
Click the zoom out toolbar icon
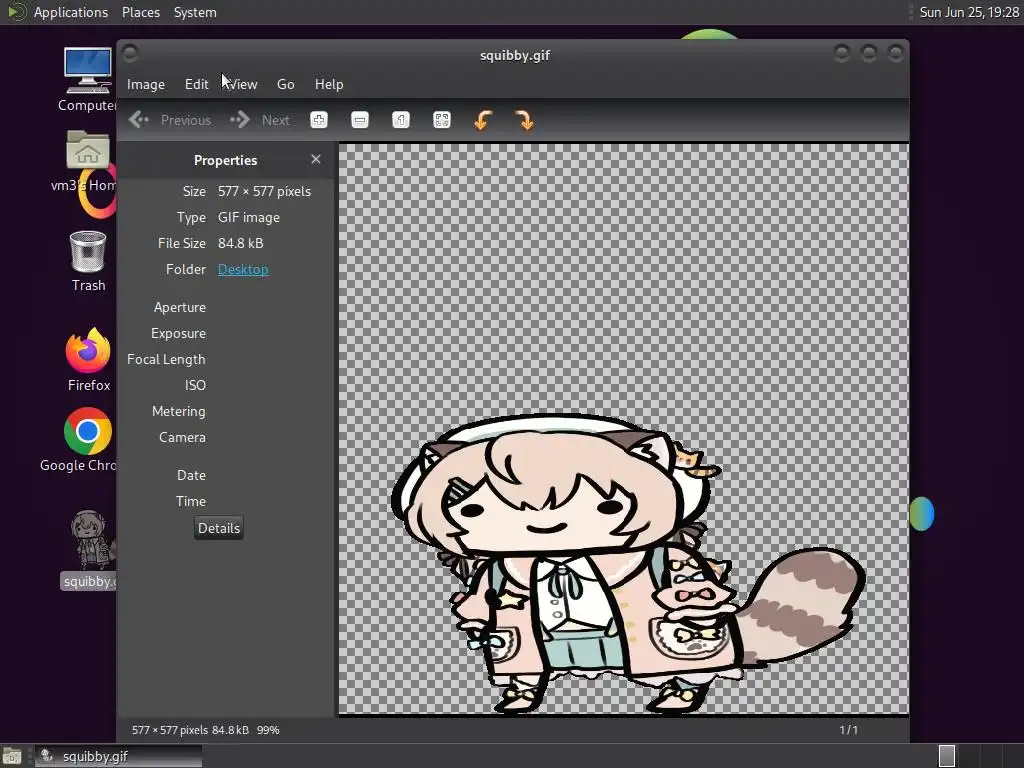tap(360, 120)
